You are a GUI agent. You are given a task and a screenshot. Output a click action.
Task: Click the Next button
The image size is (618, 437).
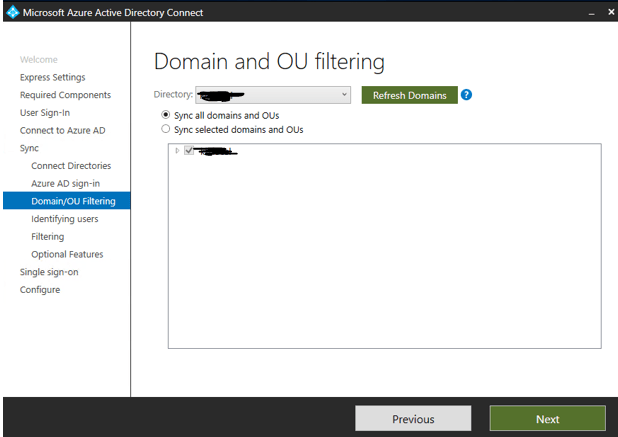tap(547, 418)
